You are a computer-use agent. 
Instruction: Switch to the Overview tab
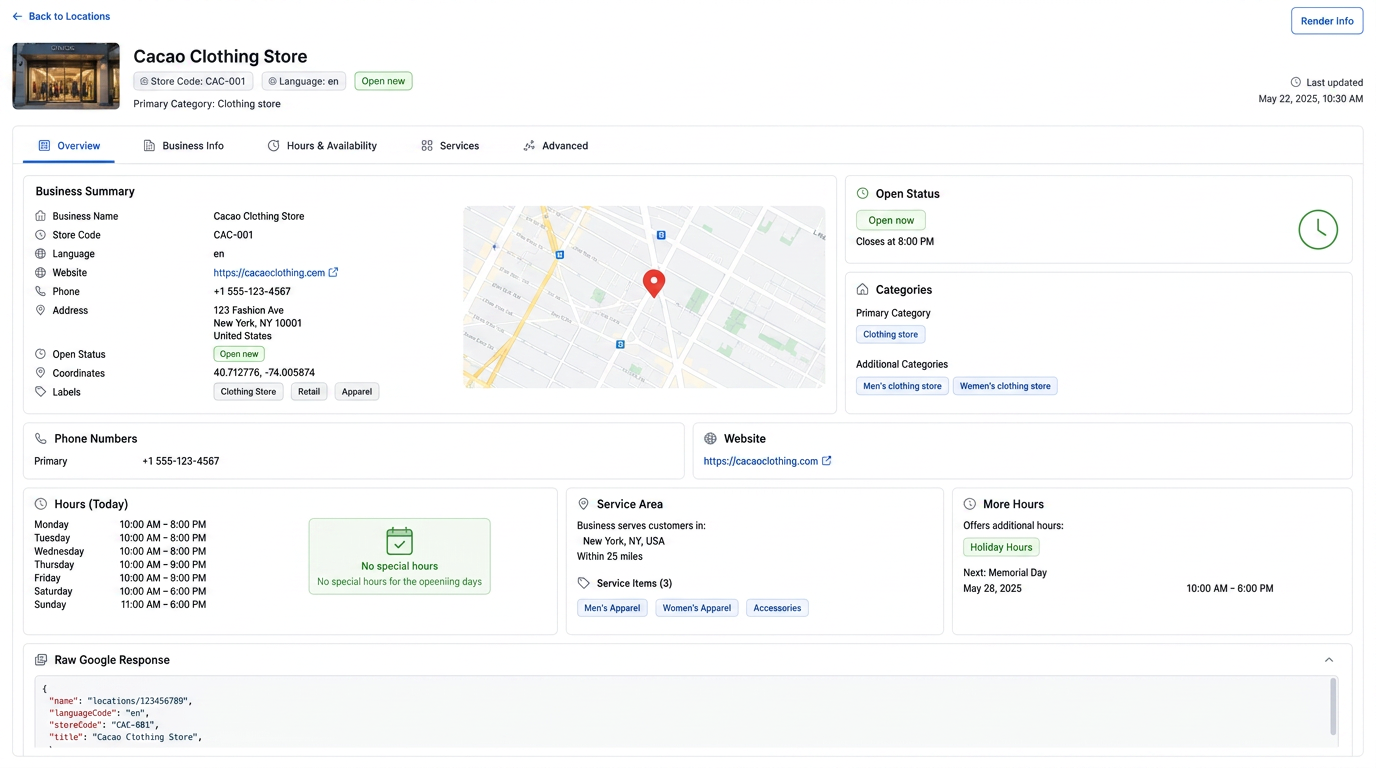(69, 146)
